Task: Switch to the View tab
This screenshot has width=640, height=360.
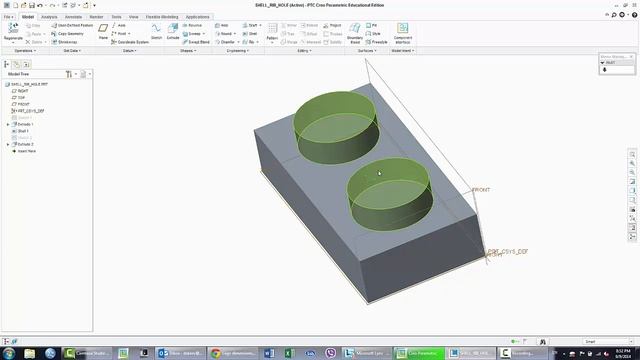Action: (x=133, y=17)
